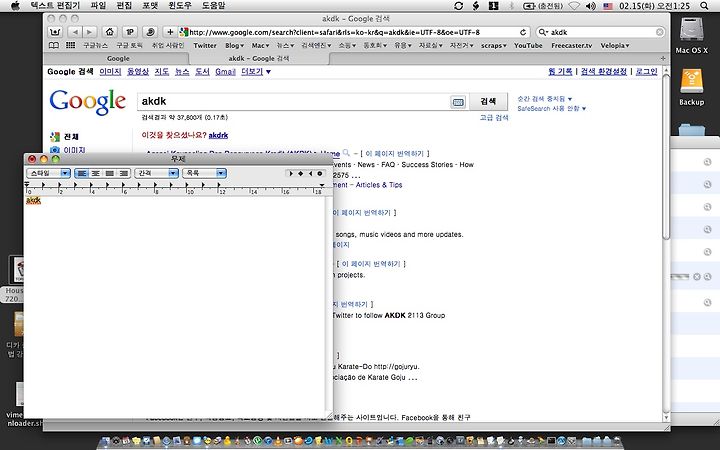The width and height of the screenshot is (720, 450).
Task: Click the Google search input containing akdk
Action: click(294, 101)
